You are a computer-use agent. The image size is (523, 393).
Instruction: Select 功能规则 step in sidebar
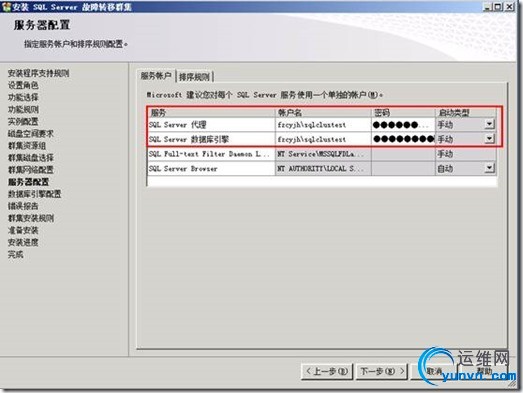pos(23,109)
